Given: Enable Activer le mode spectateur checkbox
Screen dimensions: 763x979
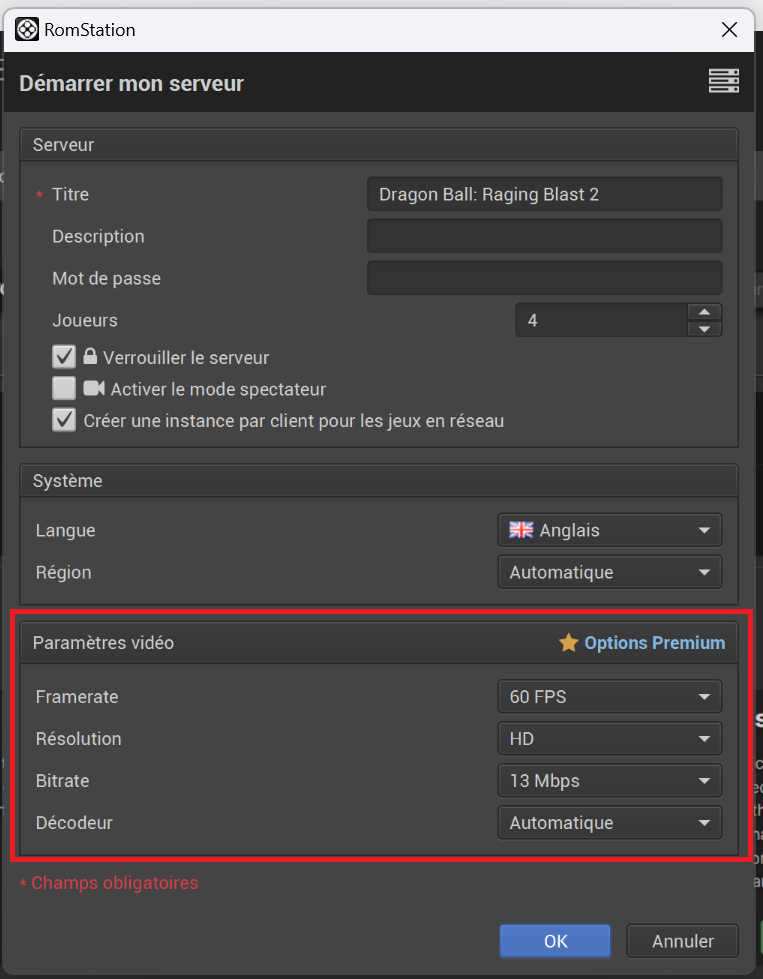Looking at the screenshot, I should (64, 388).
